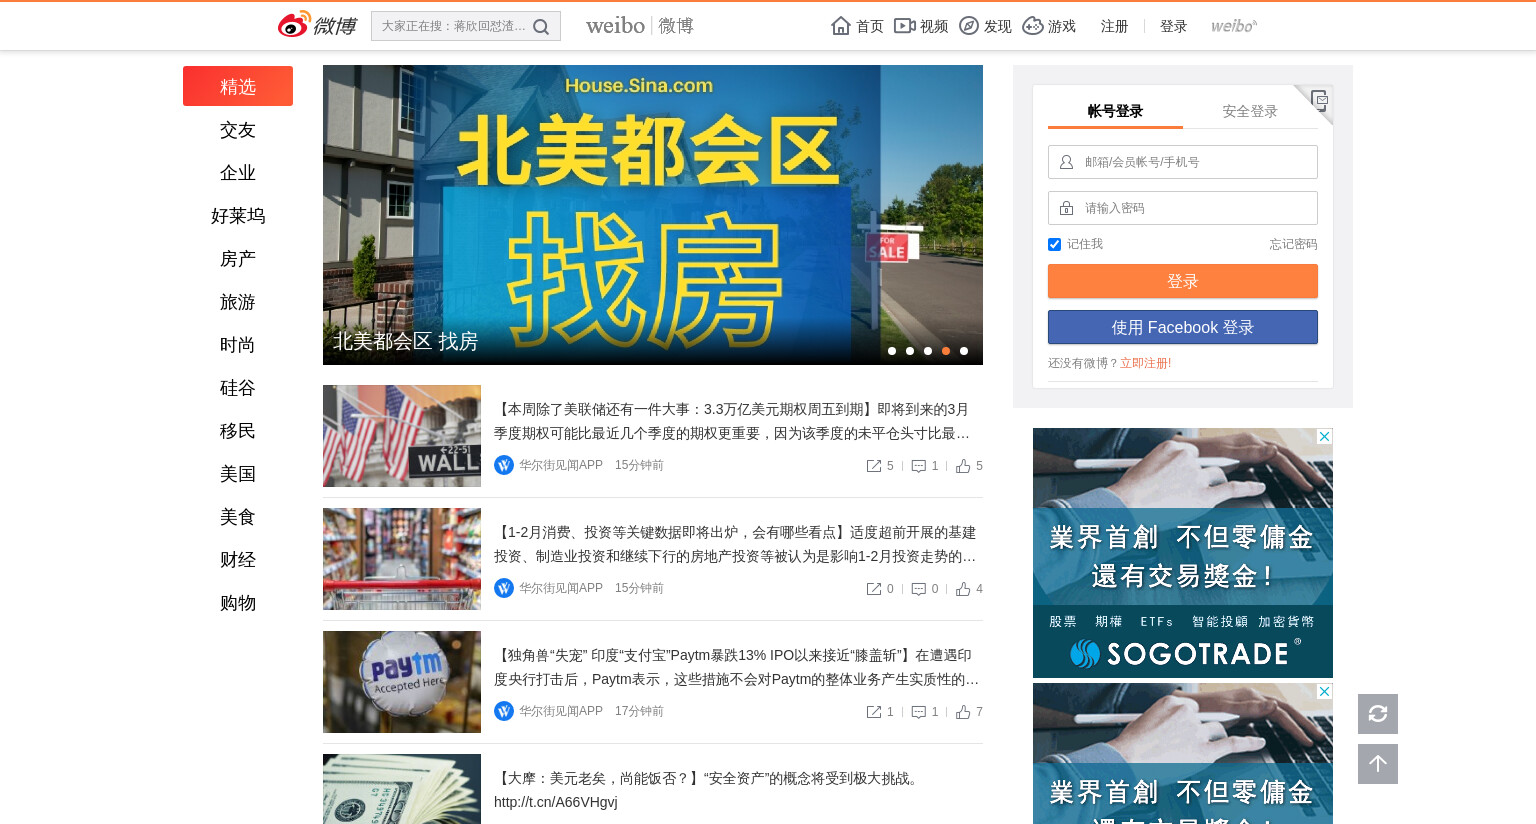Image resolution: width=1536 pixels, height=824 pixels.
Task: Open the dollar bills thumbnail
Action: pyautogui.click(x=402, y=789)
